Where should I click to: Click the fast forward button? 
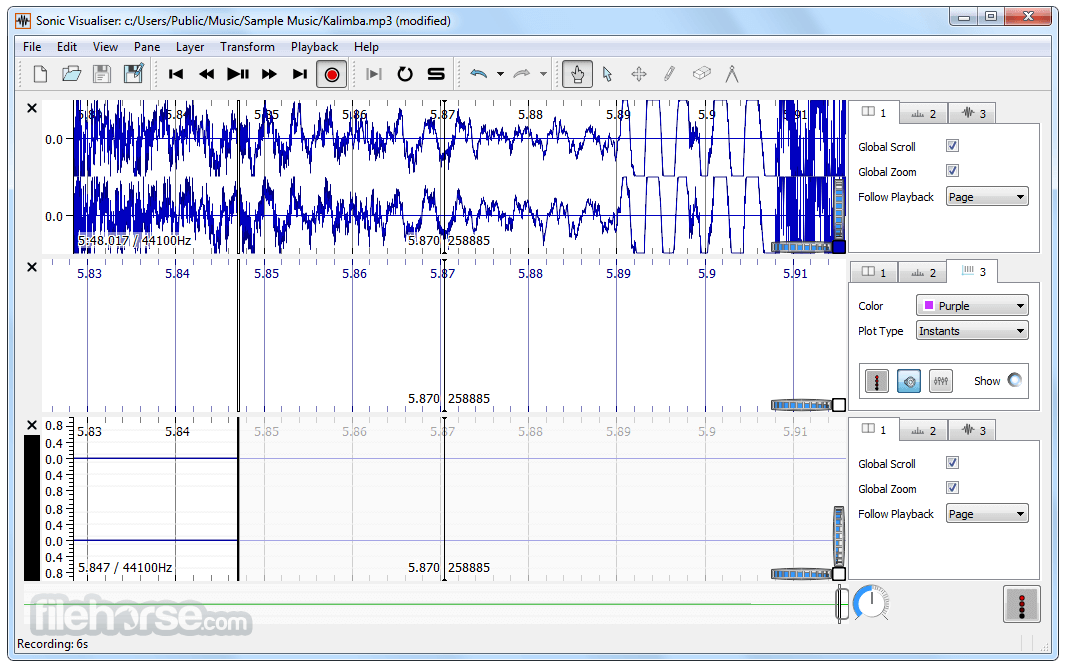point(269,74)
